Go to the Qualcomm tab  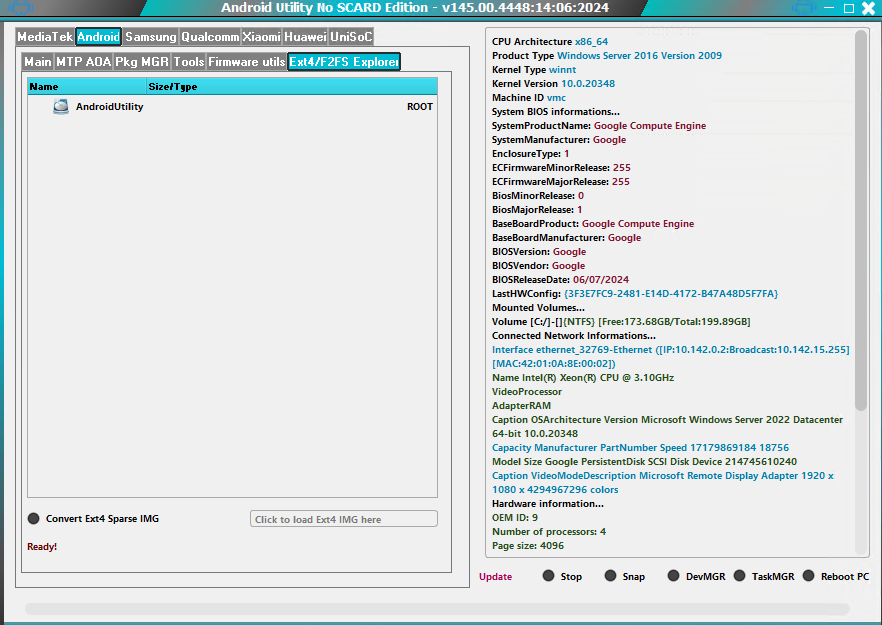(210, 37)
